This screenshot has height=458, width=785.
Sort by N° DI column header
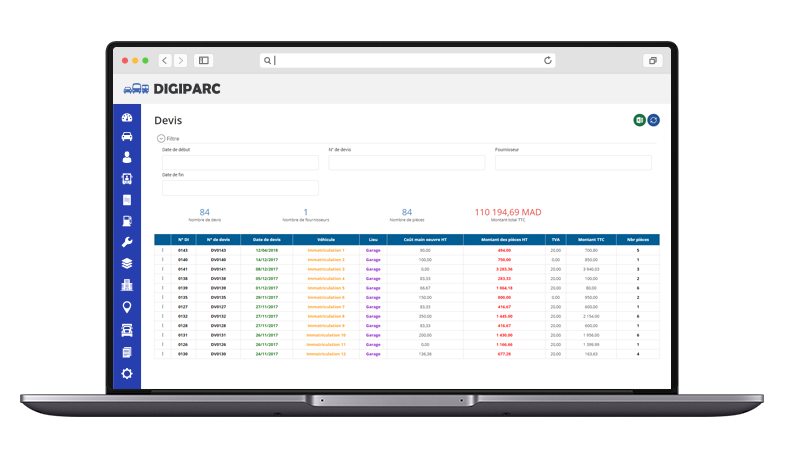183,240
